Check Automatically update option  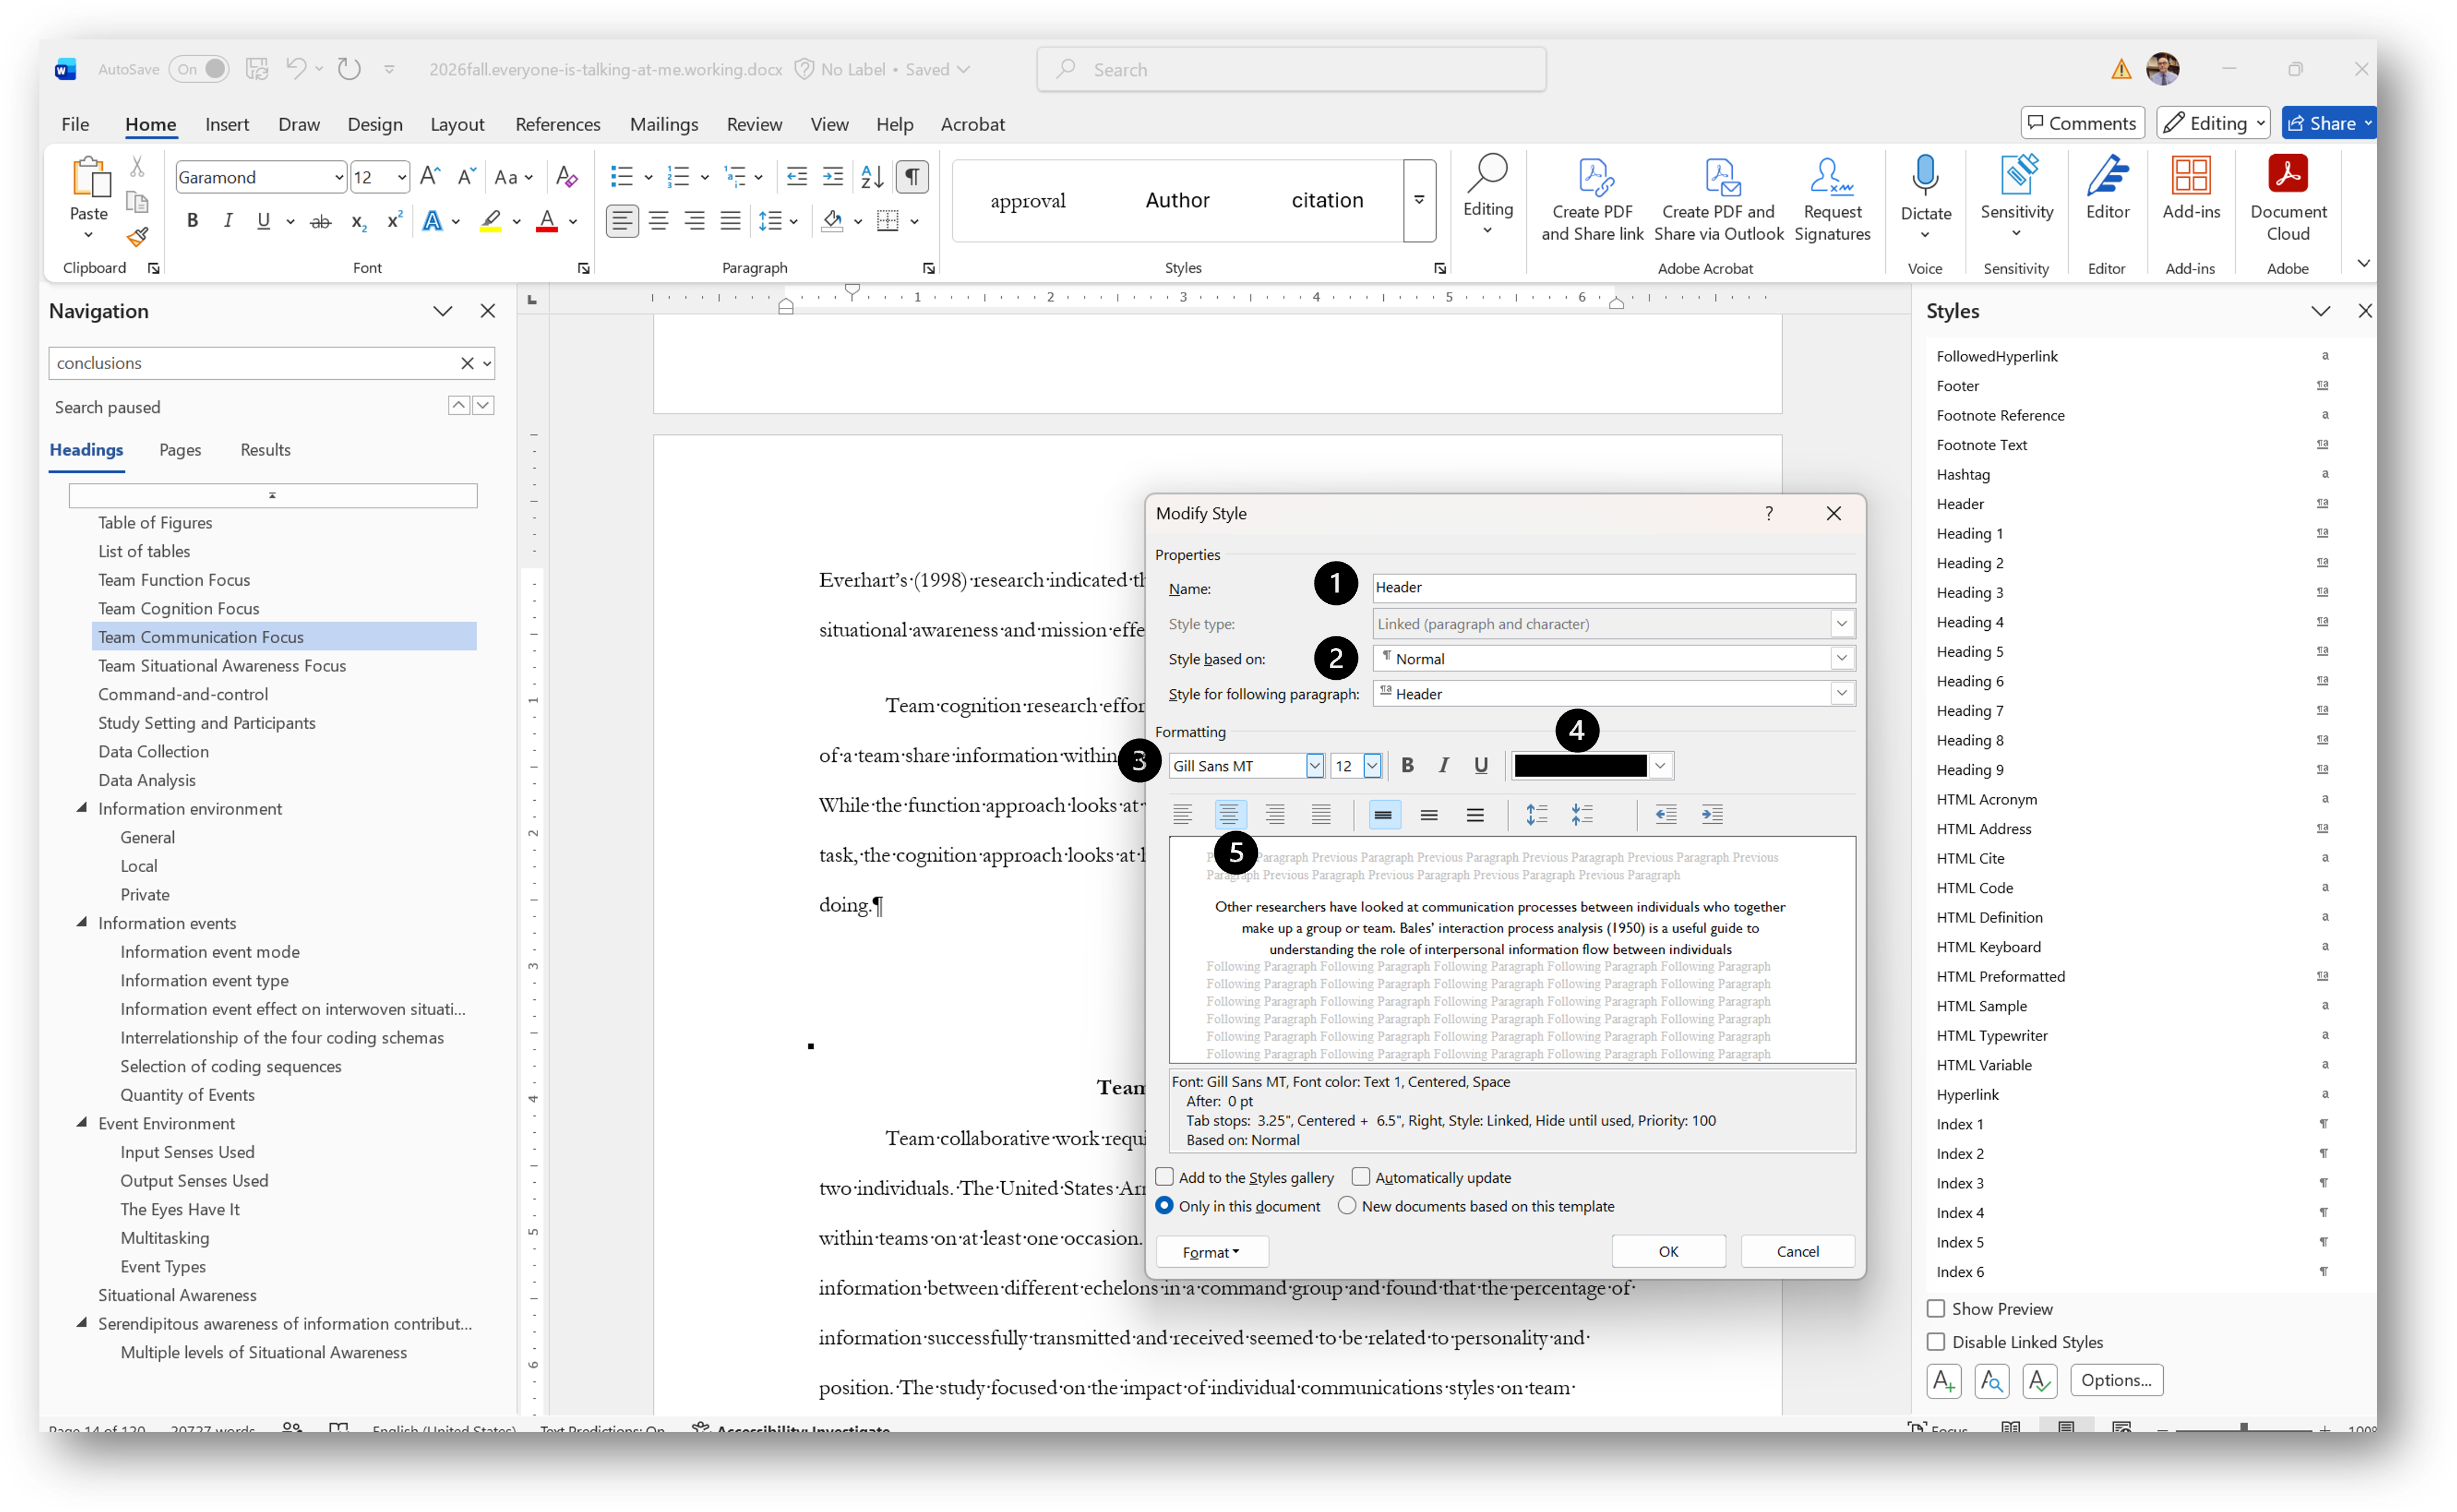[x=1361, y=1177]
